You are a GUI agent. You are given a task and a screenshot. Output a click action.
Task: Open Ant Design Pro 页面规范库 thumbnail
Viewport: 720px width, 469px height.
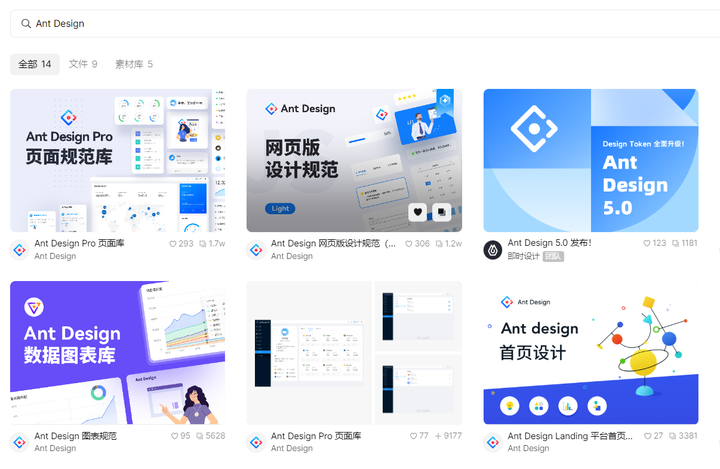118,160
